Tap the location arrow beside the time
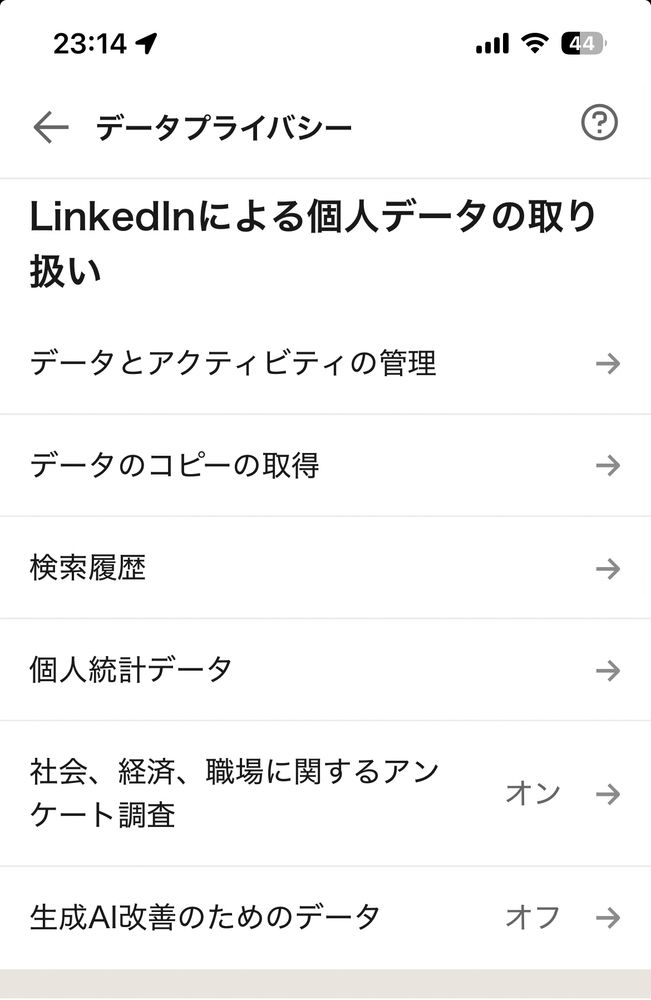The image size is (651, 1000). click(146, 43)
